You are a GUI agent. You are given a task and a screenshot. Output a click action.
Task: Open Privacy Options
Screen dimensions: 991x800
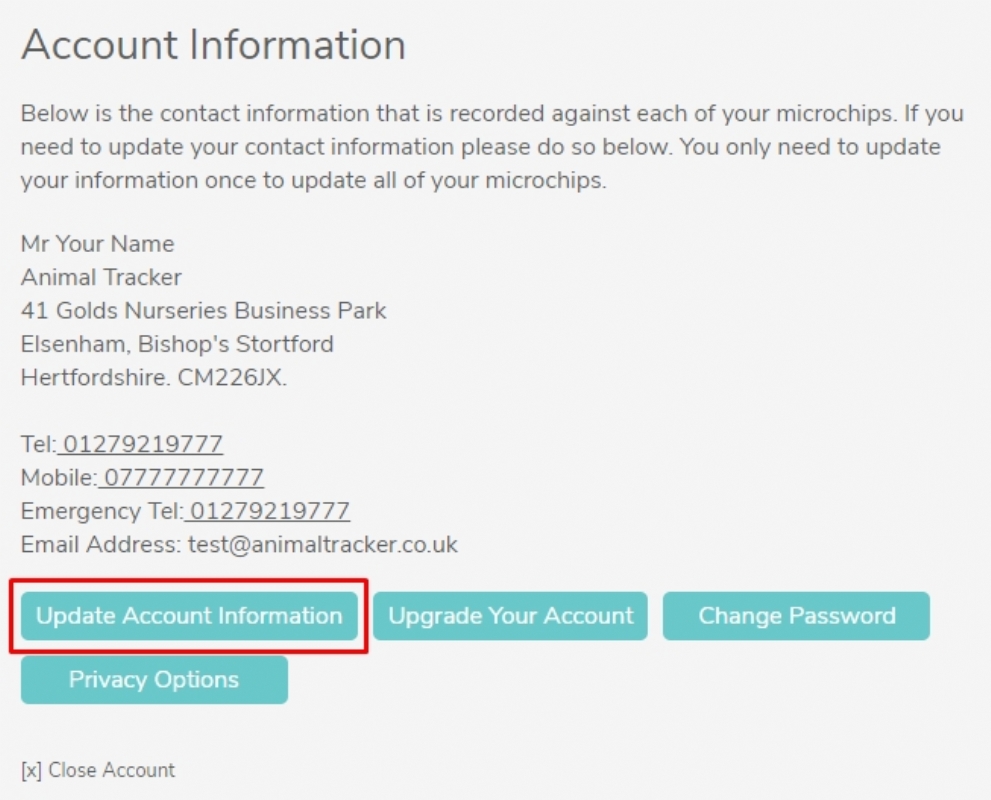154,680
